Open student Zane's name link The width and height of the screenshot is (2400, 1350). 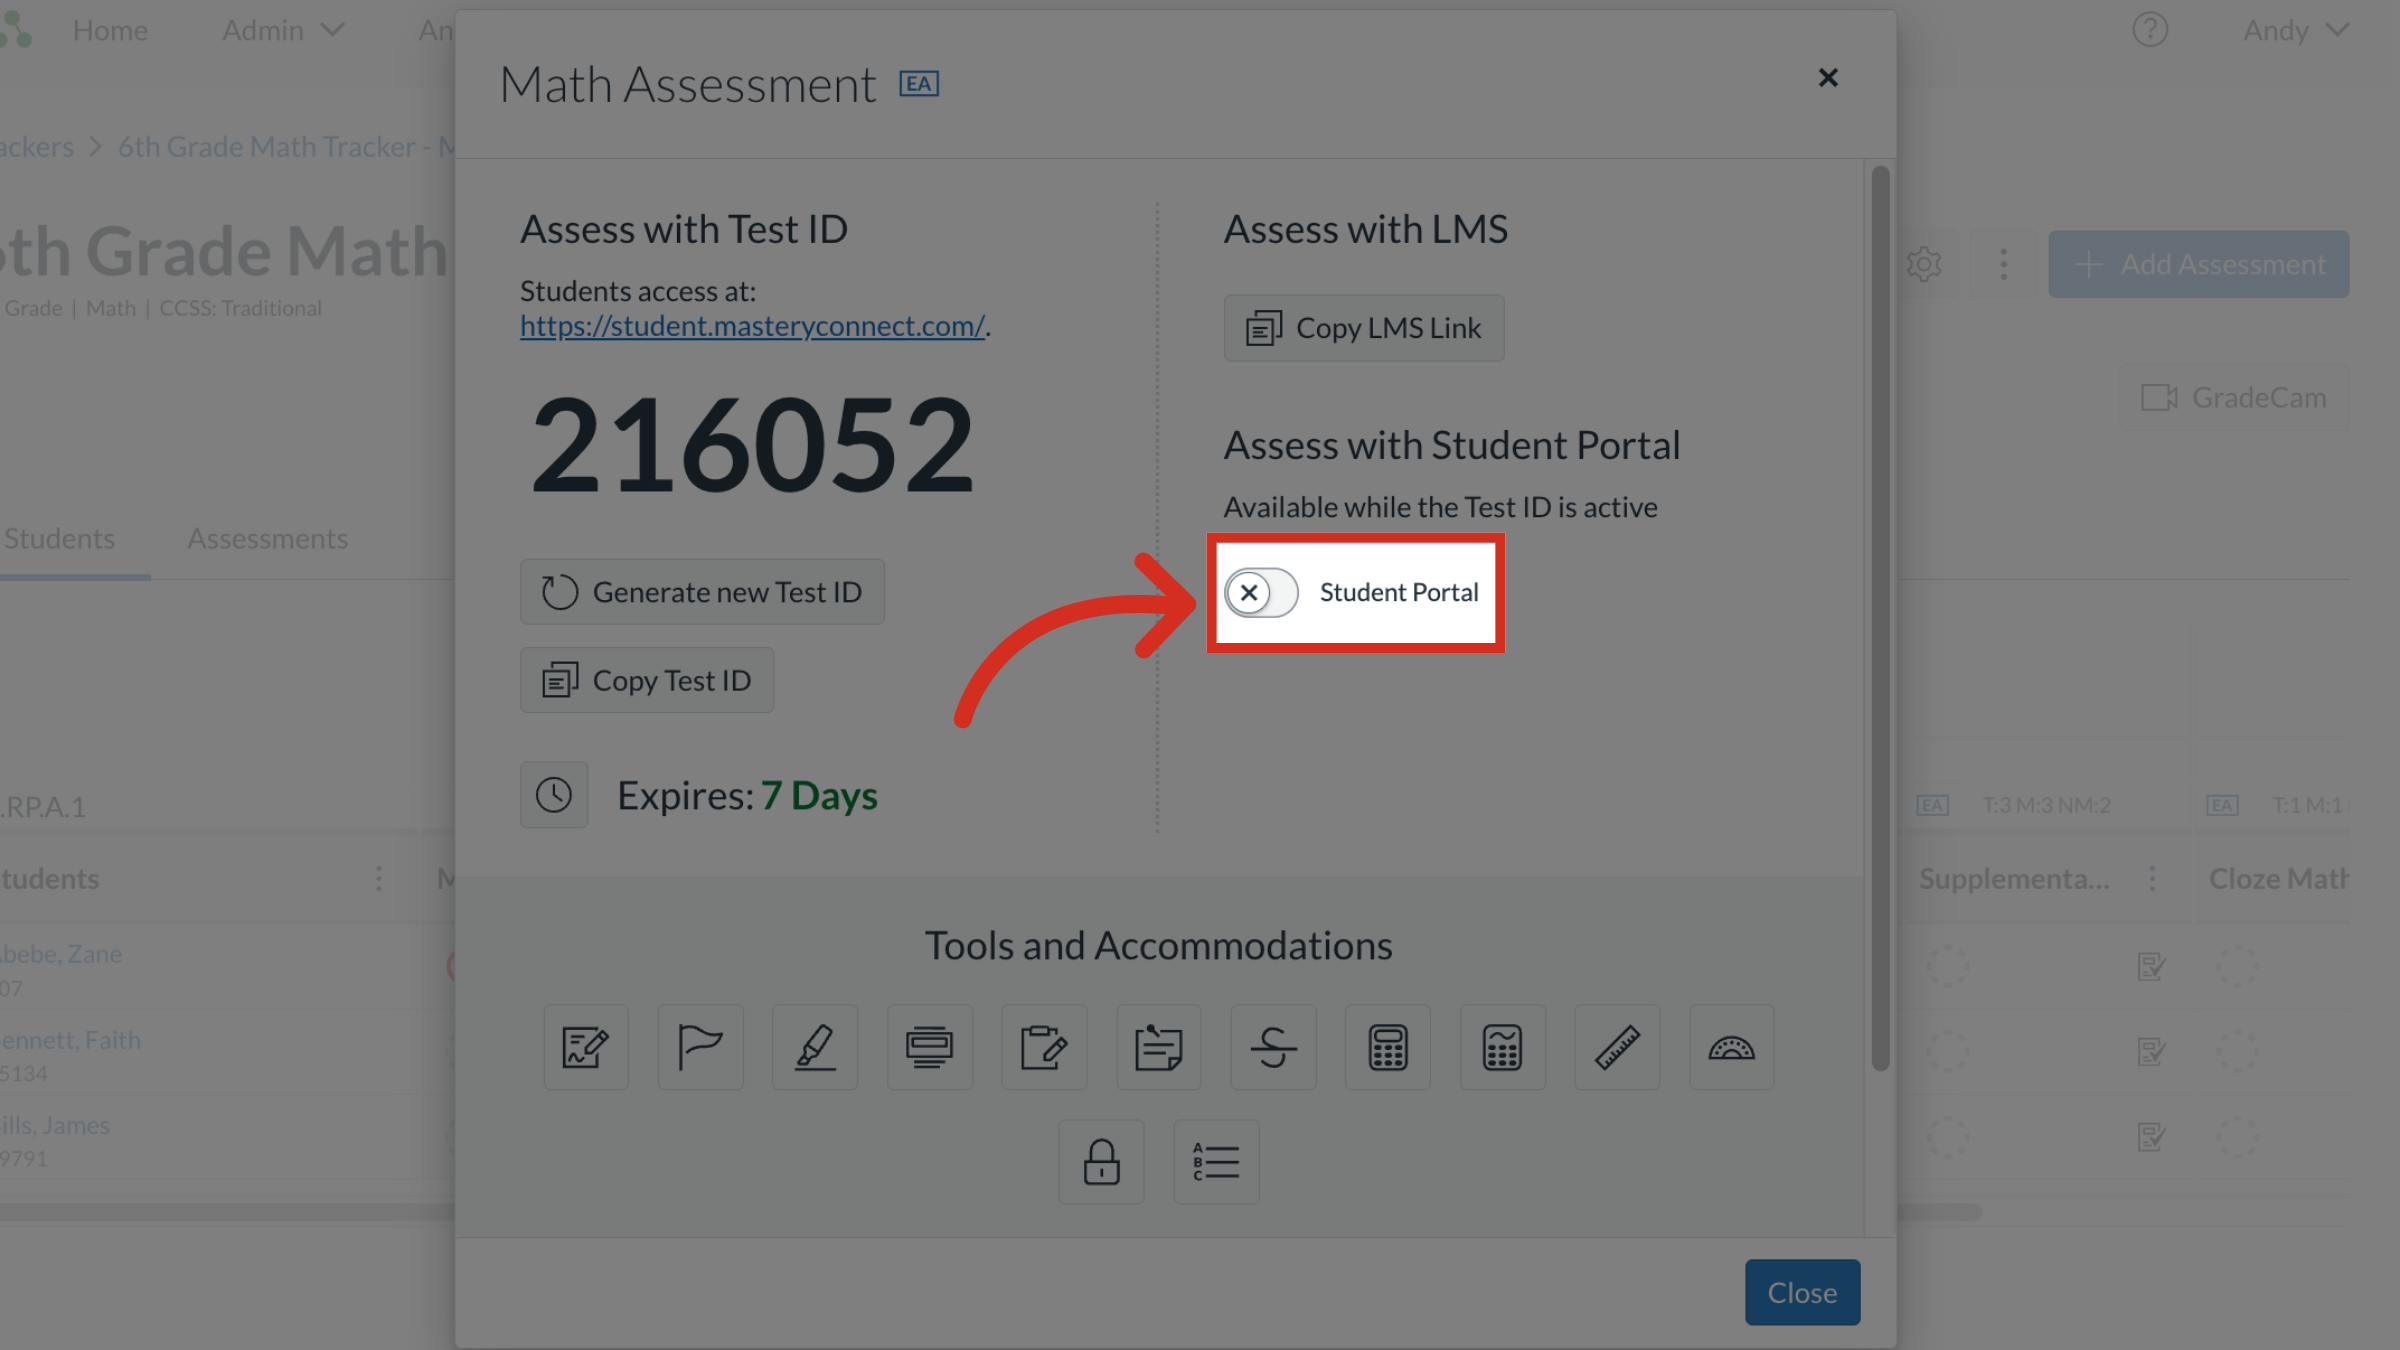61,954
